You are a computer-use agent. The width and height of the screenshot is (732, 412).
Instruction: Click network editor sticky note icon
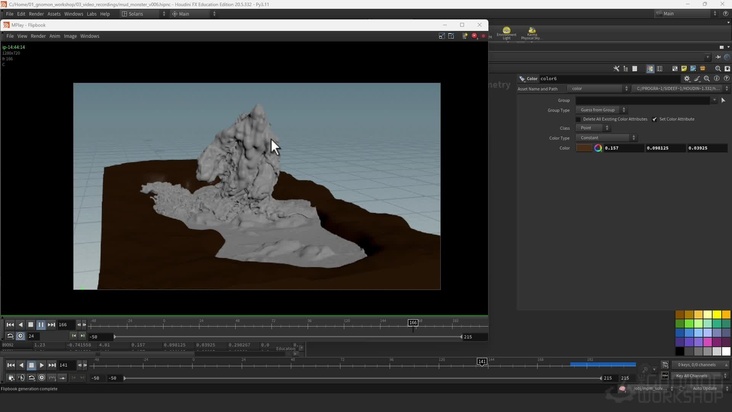point(684,69)
